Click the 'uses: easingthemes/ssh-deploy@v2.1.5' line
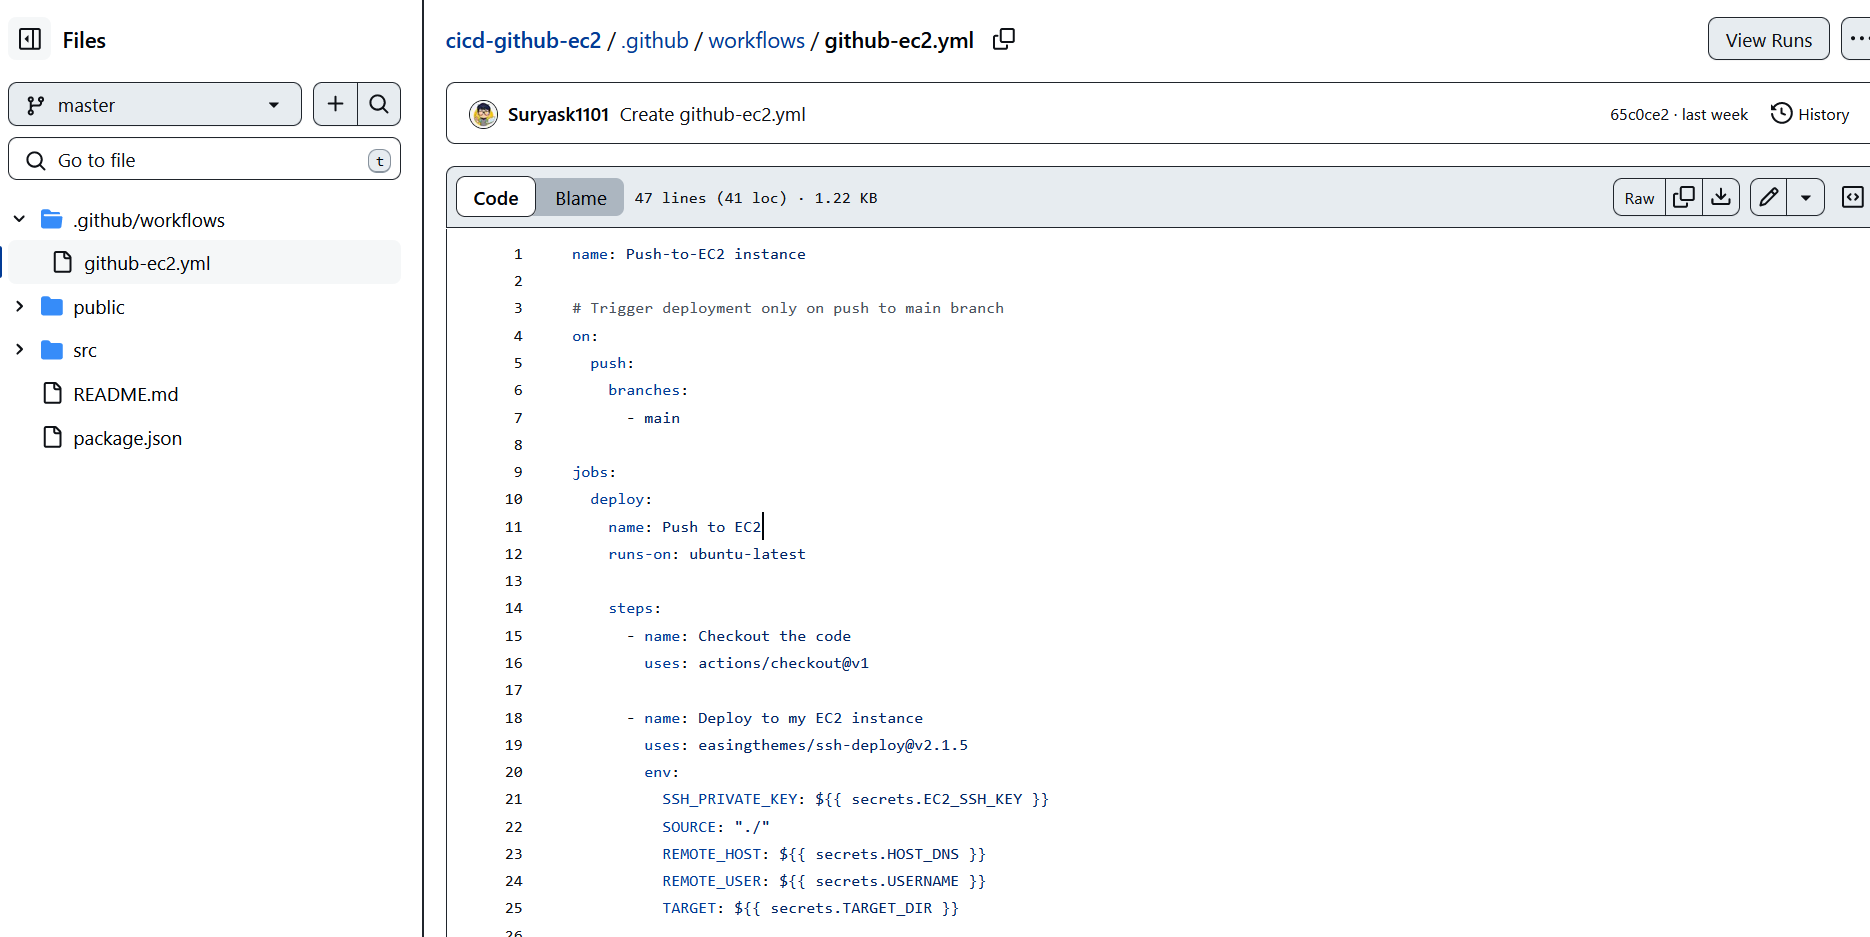Image resolution: width=1870 pixels, height=937 pixels. click(x=806, y=745)
